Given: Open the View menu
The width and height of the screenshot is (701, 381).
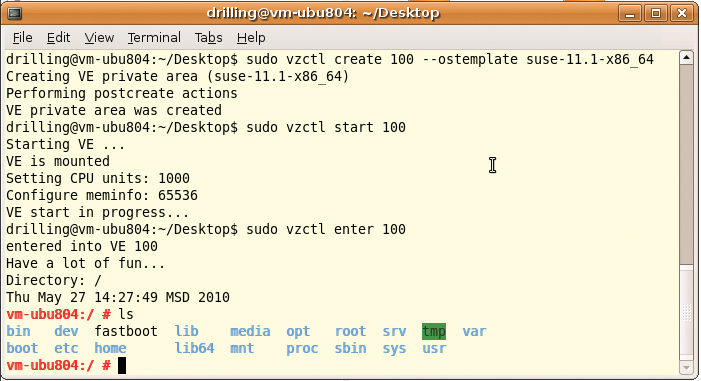Looking at the screenshot, I should tap(99, 38).
